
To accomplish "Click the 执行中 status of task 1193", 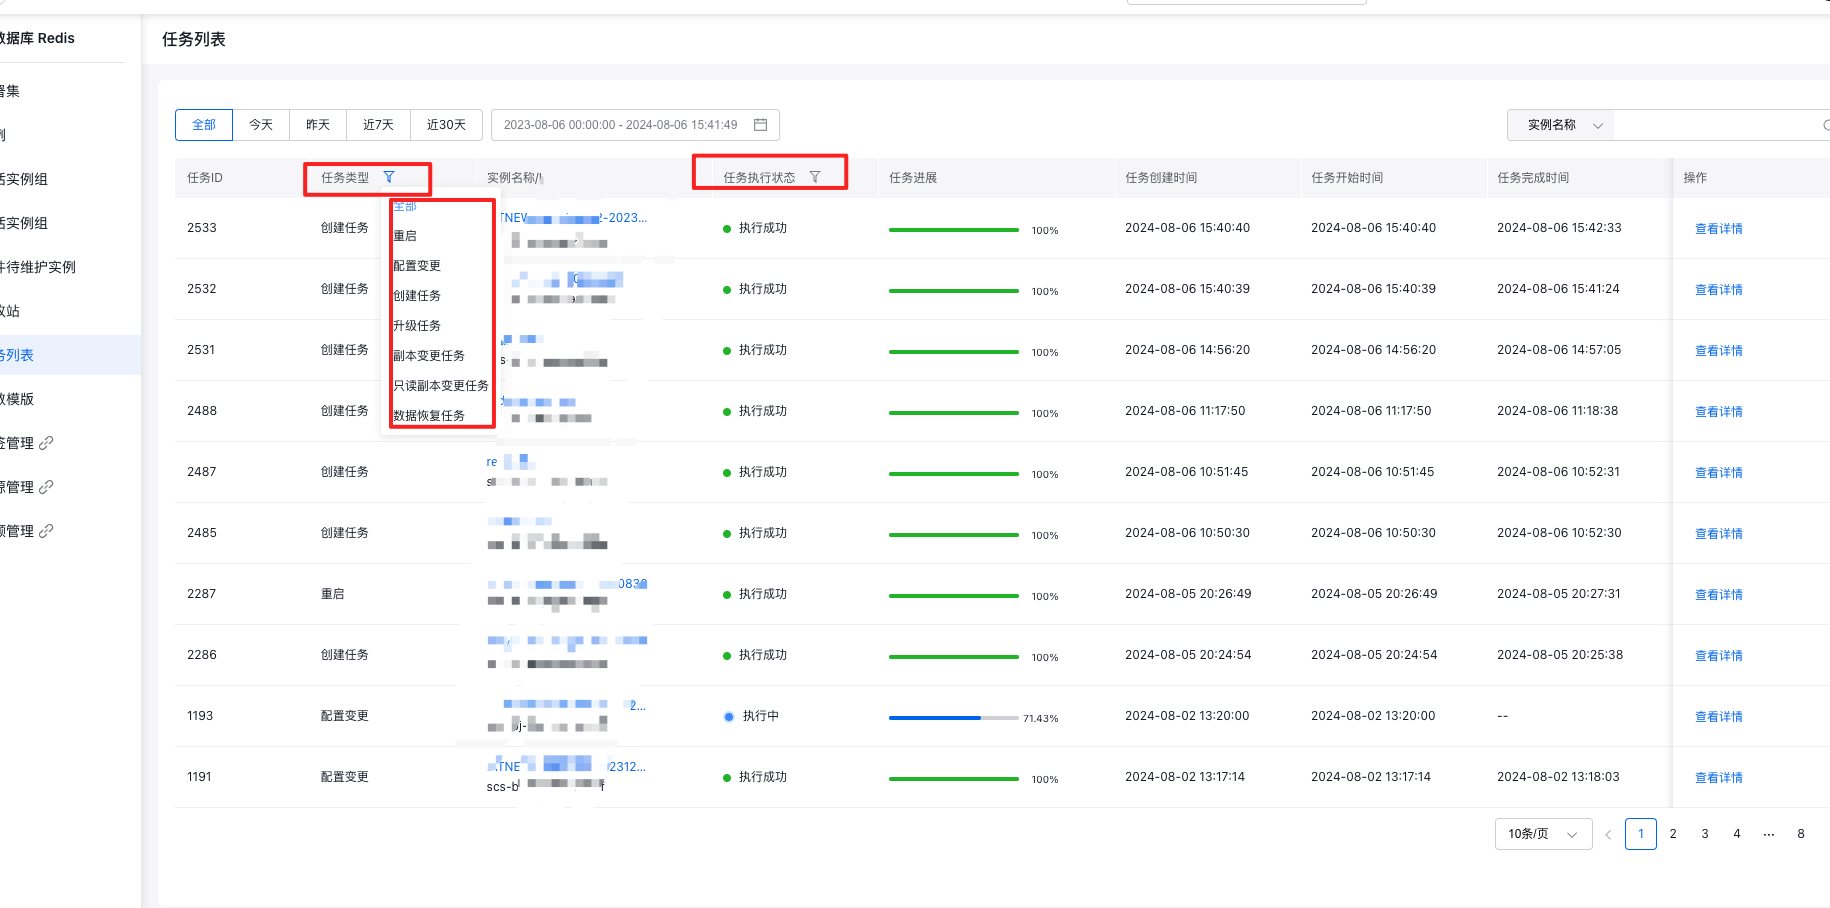I will [x=751, y=716].
